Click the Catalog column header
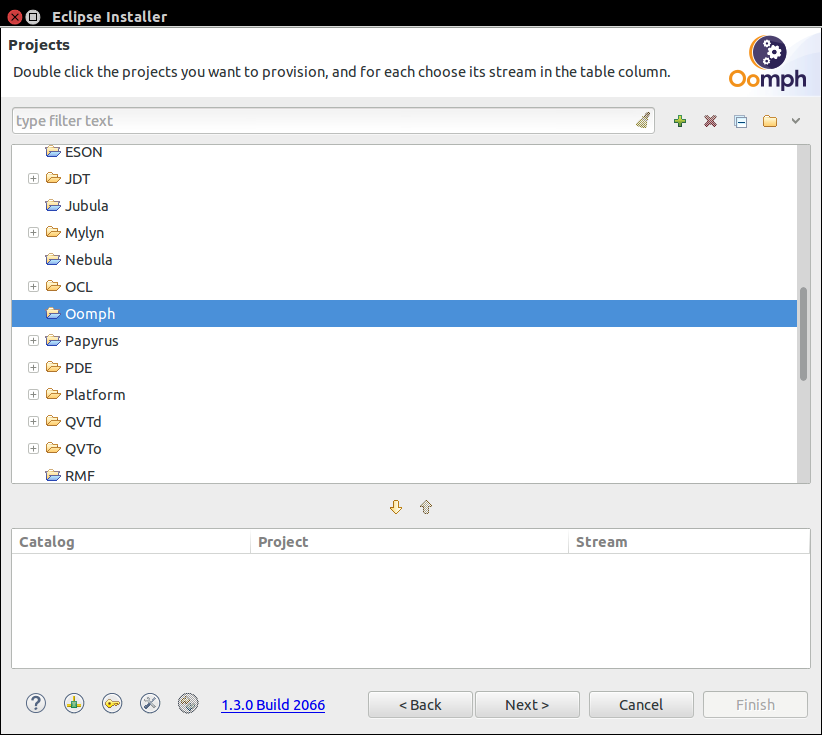Viewport: 822px width, 735px height. (x=131, y=542)
